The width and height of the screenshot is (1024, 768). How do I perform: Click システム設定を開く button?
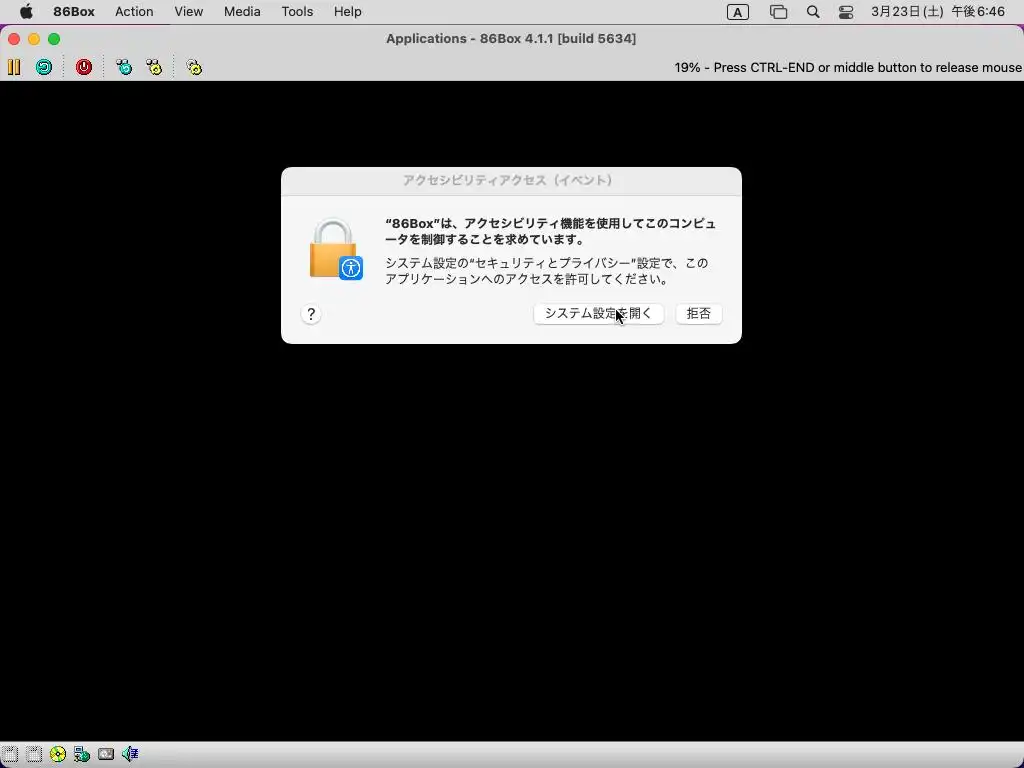(x=598, y=313)
